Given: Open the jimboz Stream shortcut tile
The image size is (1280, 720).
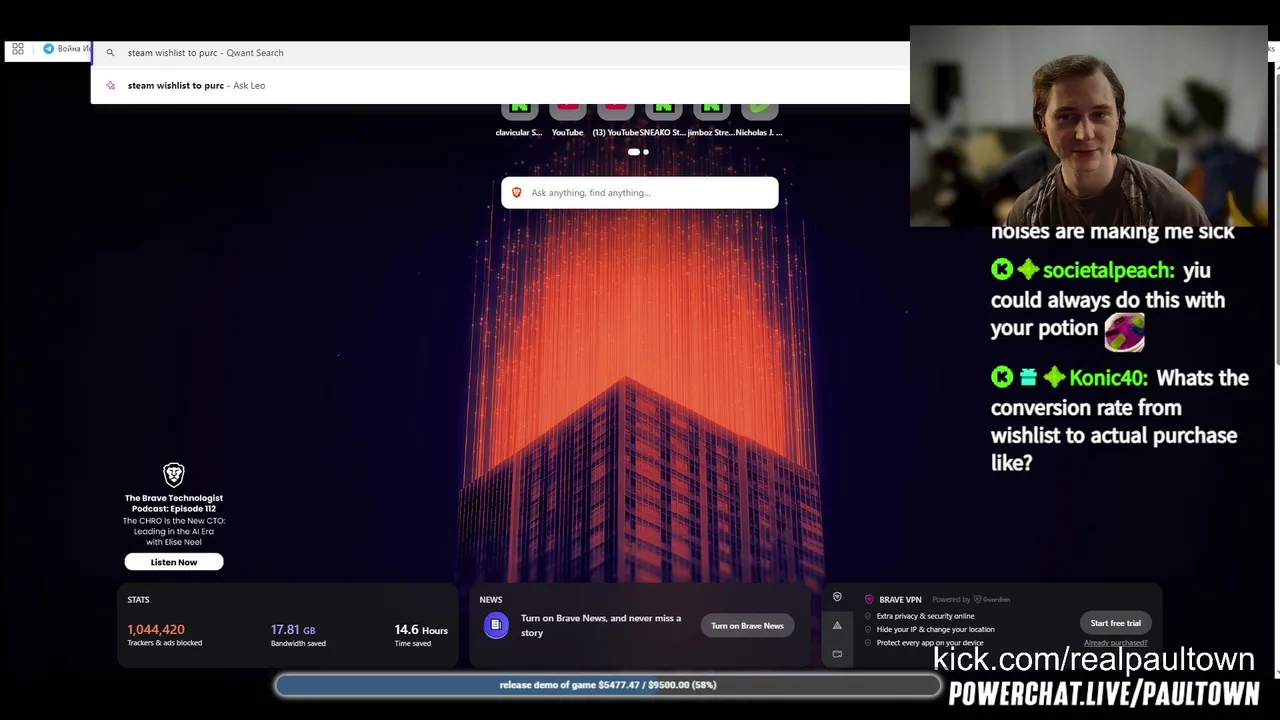Looking at the screenshot, I should click(x=711, y=119).
